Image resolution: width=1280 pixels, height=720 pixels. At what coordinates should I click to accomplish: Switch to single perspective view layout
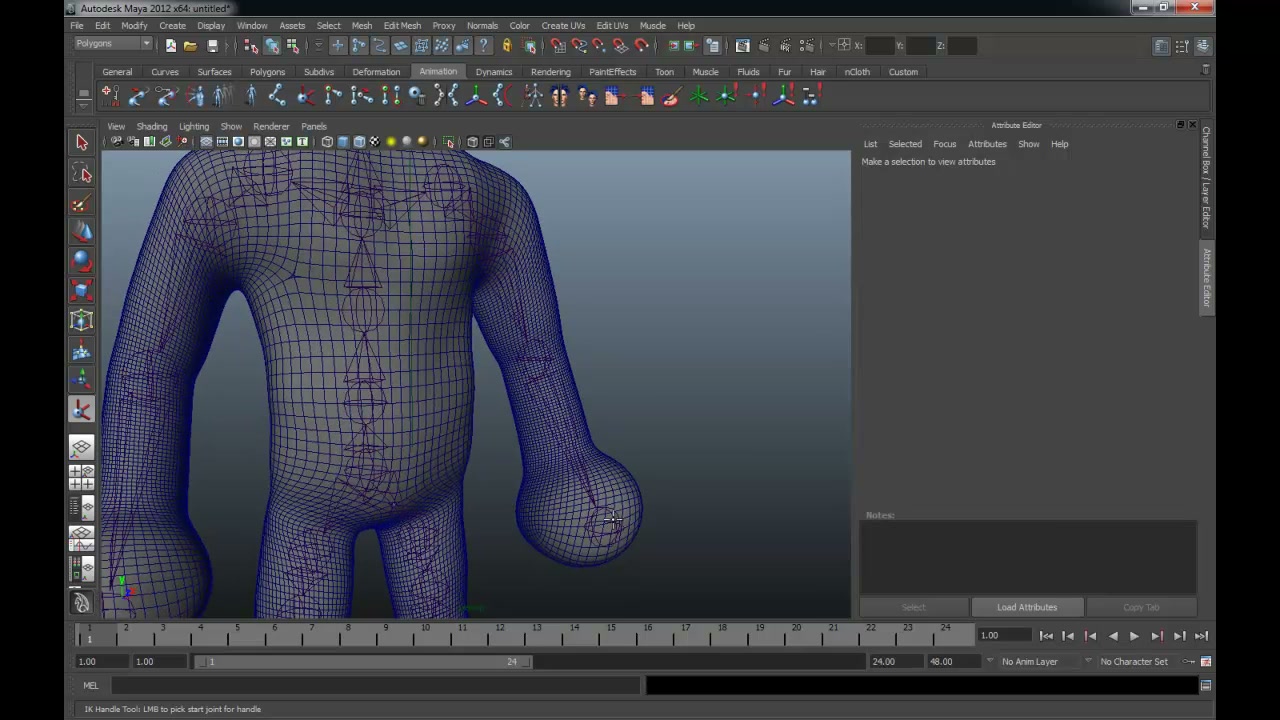coord(82,447)
